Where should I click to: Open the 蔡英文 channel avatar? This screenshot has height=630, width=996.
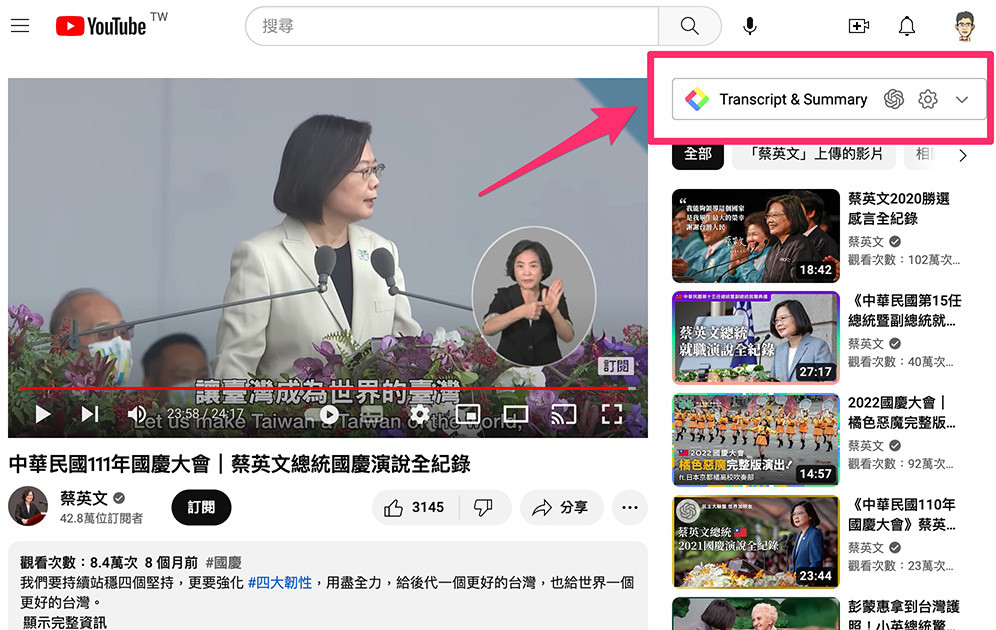28,506
